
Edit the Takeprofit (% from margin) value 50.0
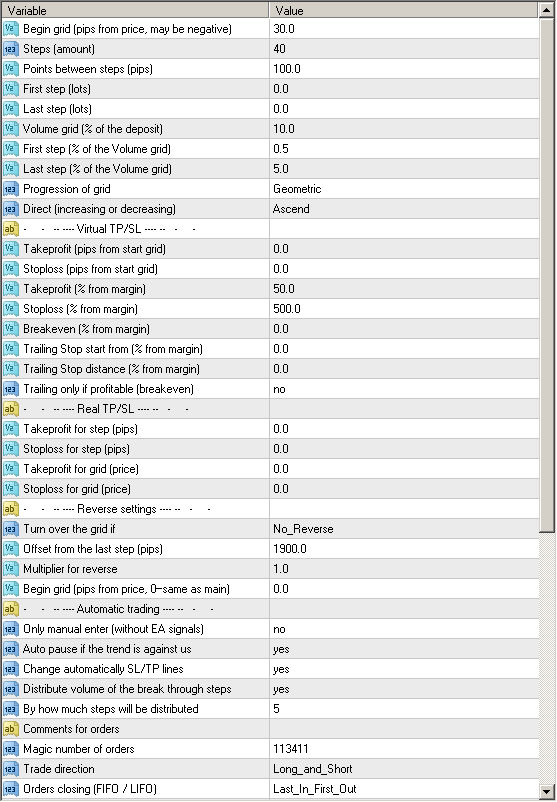[404, 289]
